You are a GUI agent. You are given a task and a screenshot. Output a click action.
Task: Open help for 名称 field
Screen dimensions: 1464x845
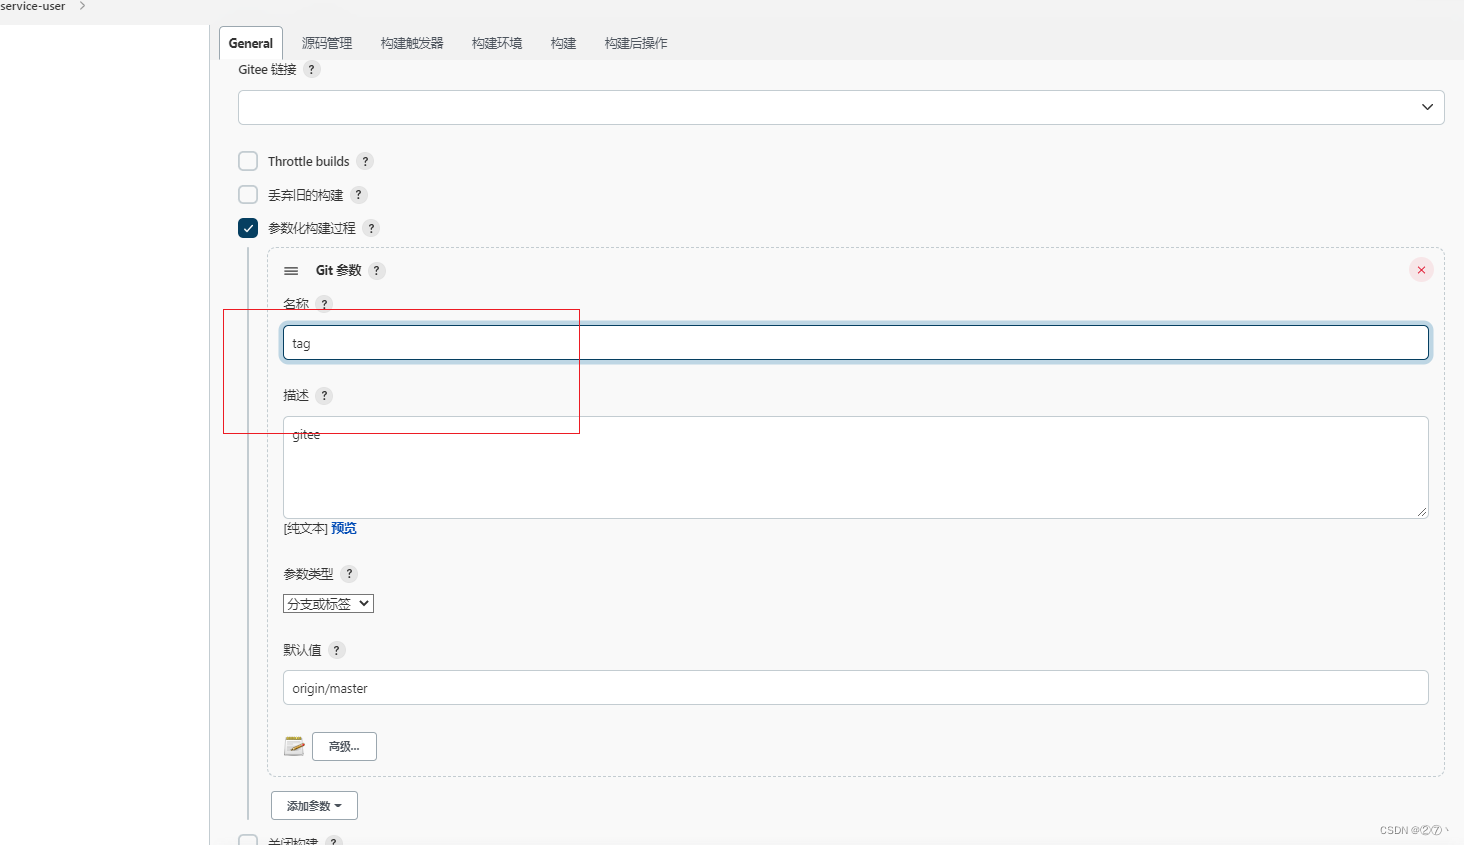[324, 304]
